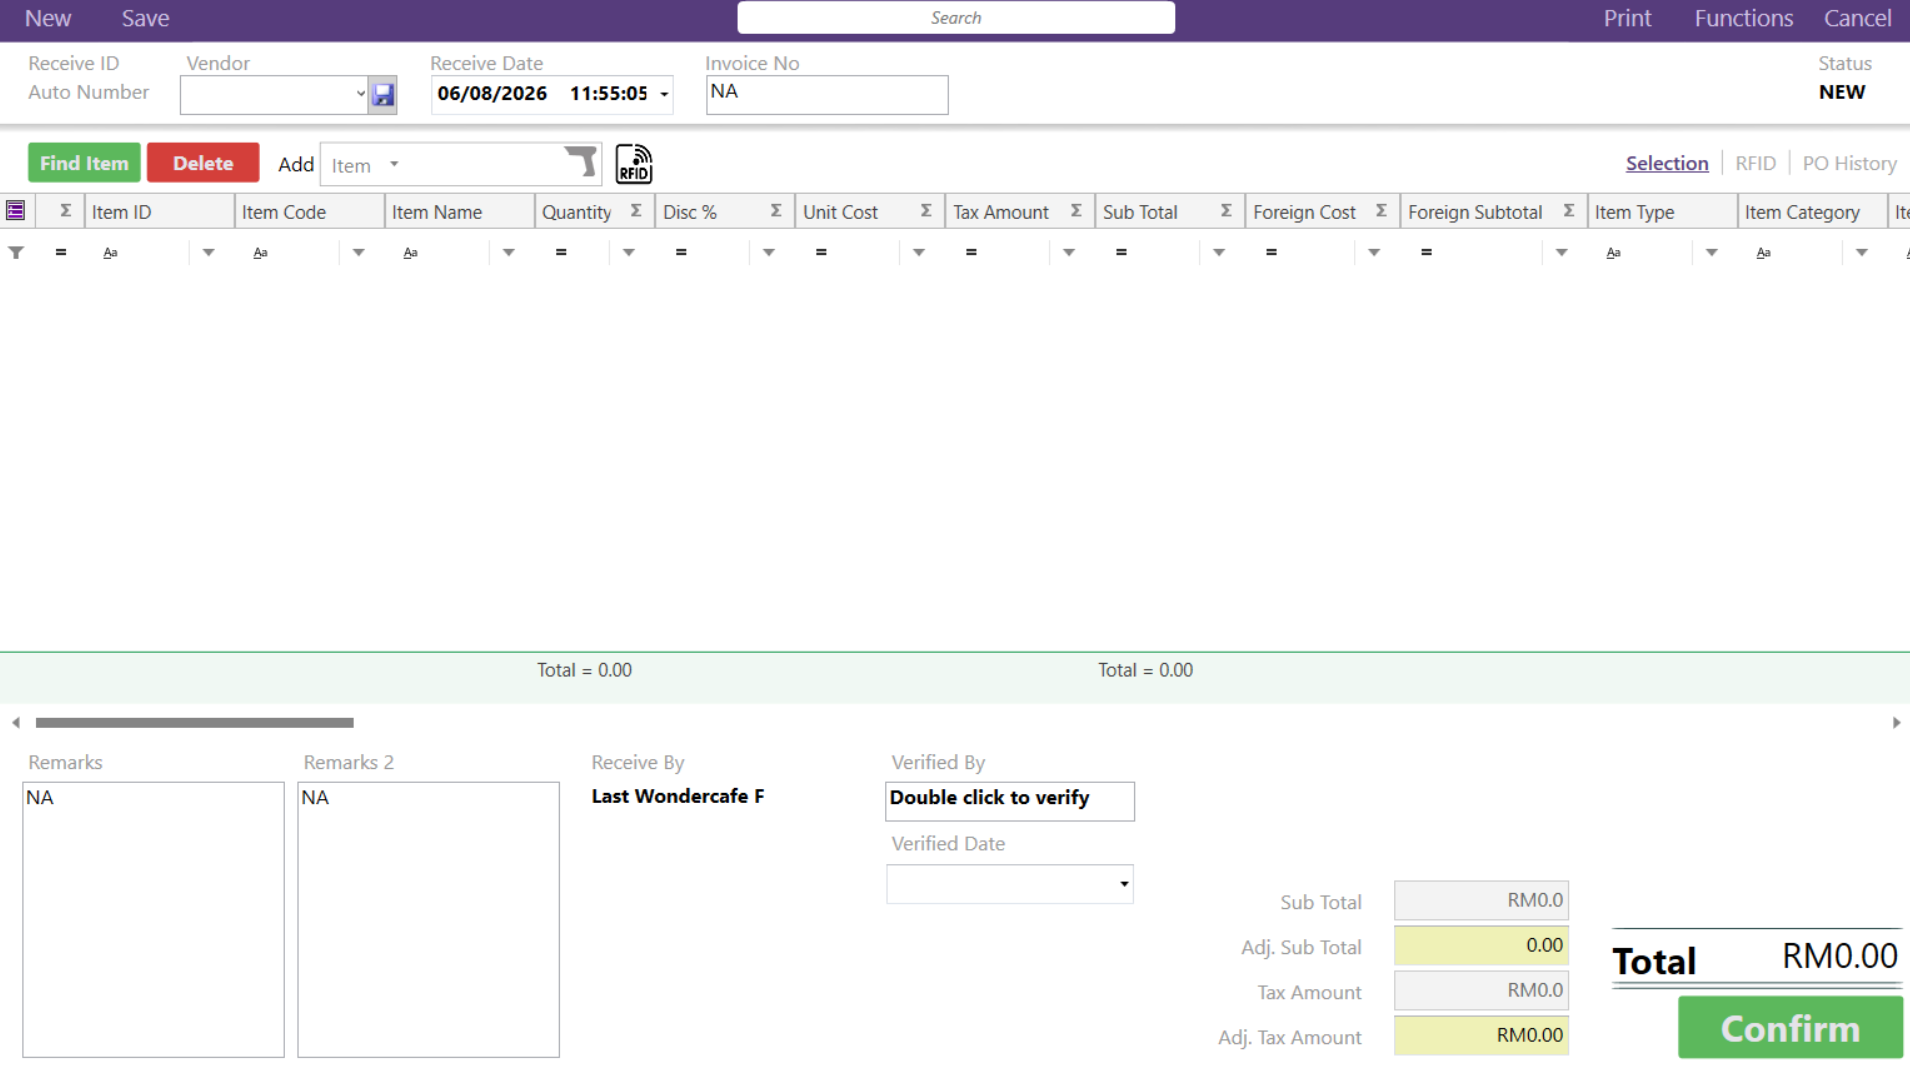Click the Adj. Tax Amount yellow field
Screen dimensions: 1910x1067
point(1481,1035)
